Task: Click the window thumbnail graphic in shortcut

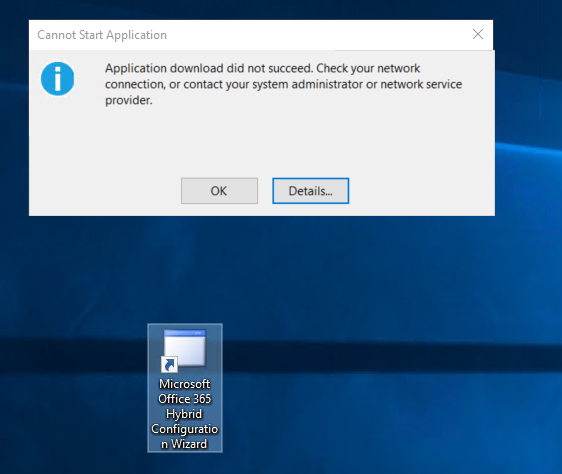Action: click(185, 348)
